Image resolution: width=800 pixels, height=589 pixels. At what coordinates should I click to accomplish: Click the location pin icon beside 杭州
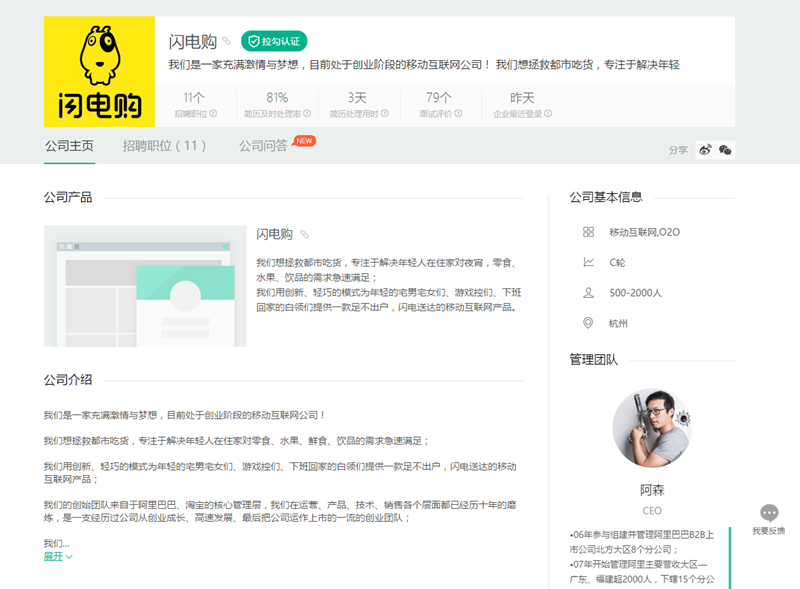(x=588, y=323)
